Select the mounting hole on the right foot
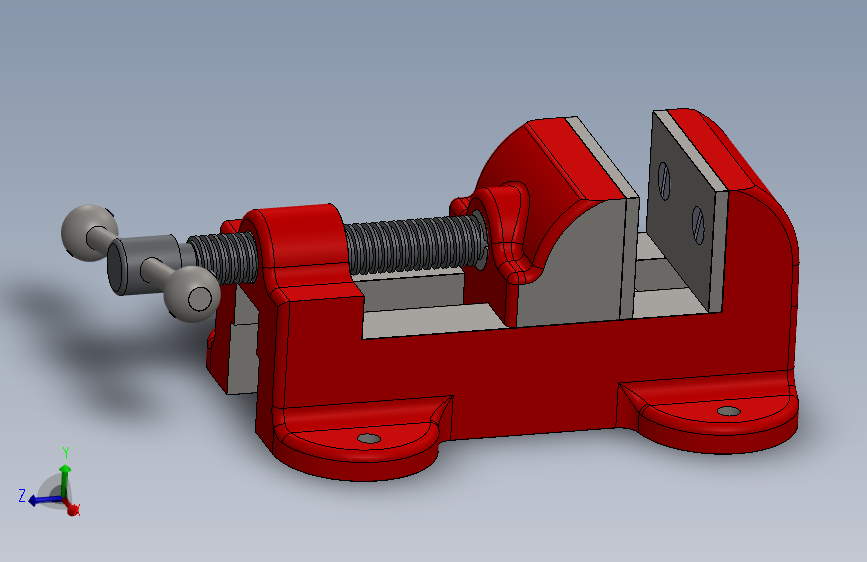This screenshot has width=867, height=562. [x=728, y=411]
